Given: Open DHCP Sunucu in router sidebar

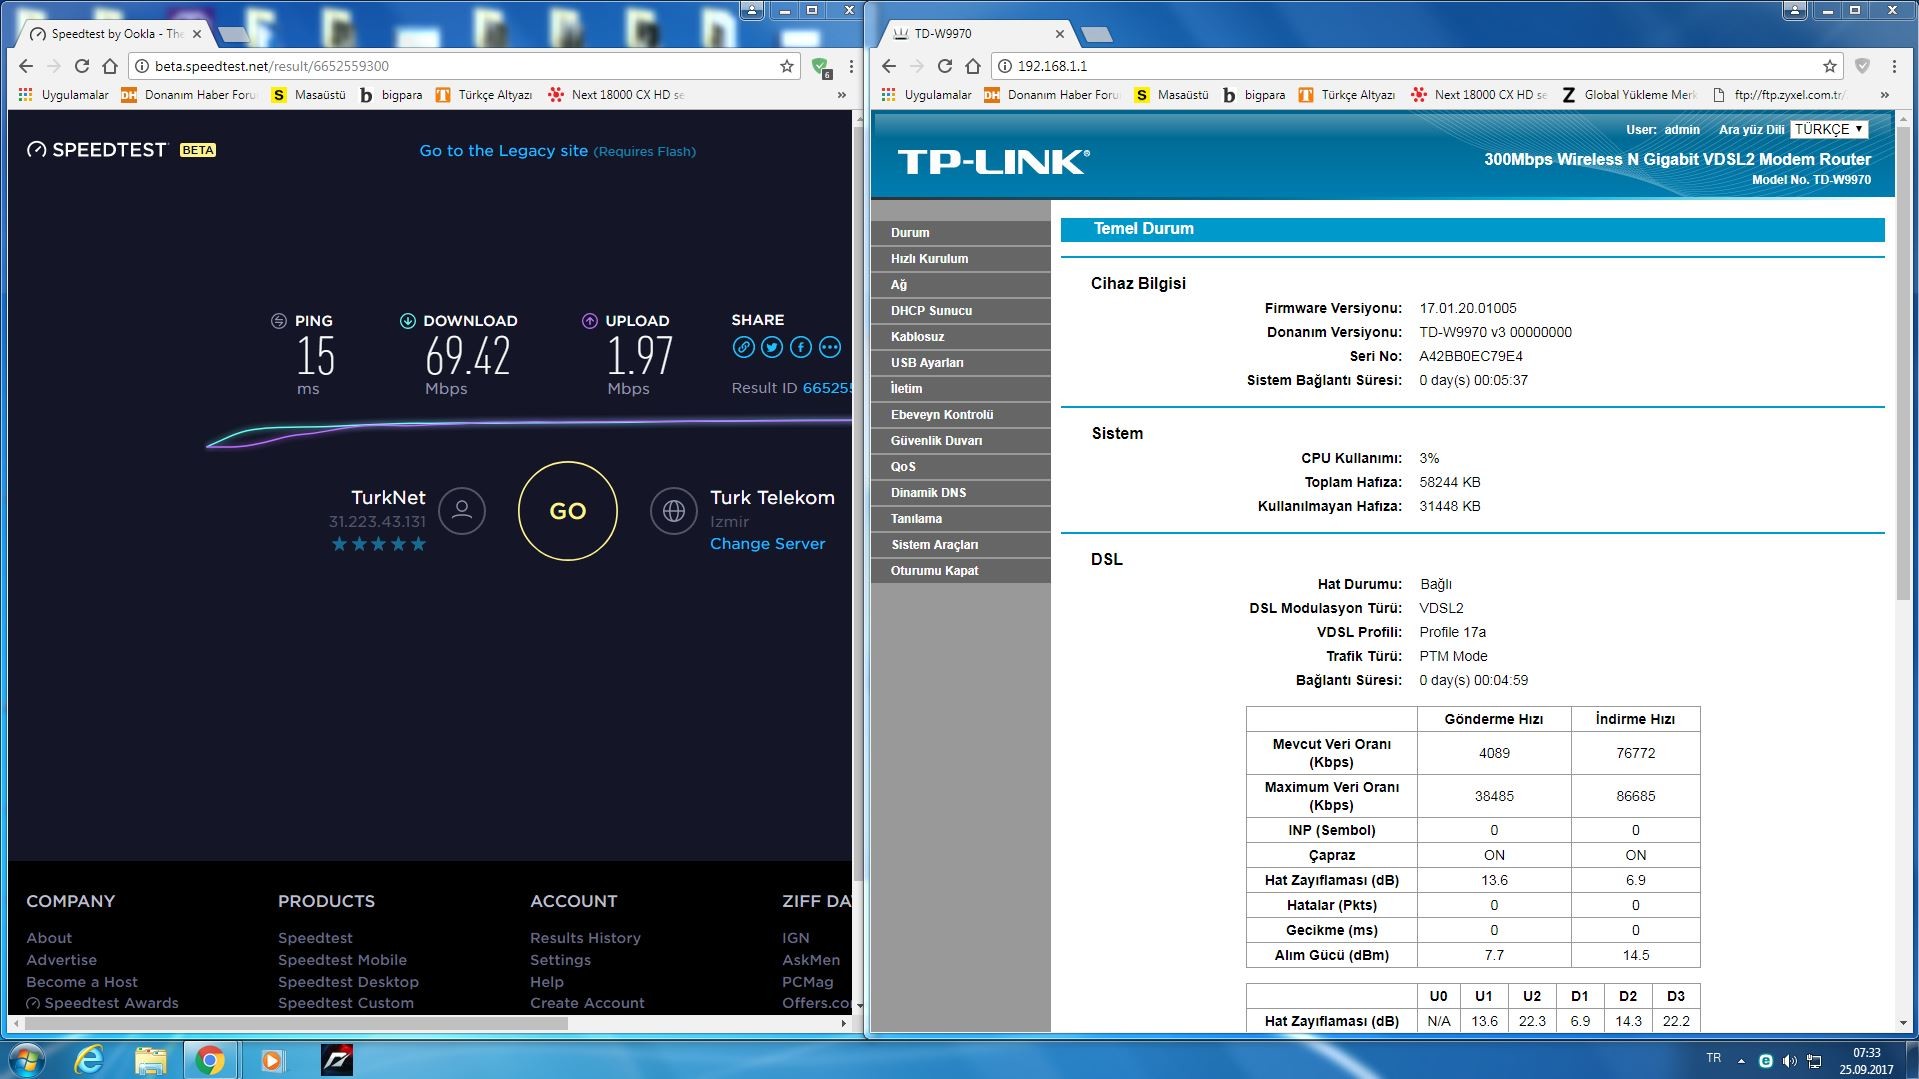Looking at the screenshot, I should [x=960, y=311].
